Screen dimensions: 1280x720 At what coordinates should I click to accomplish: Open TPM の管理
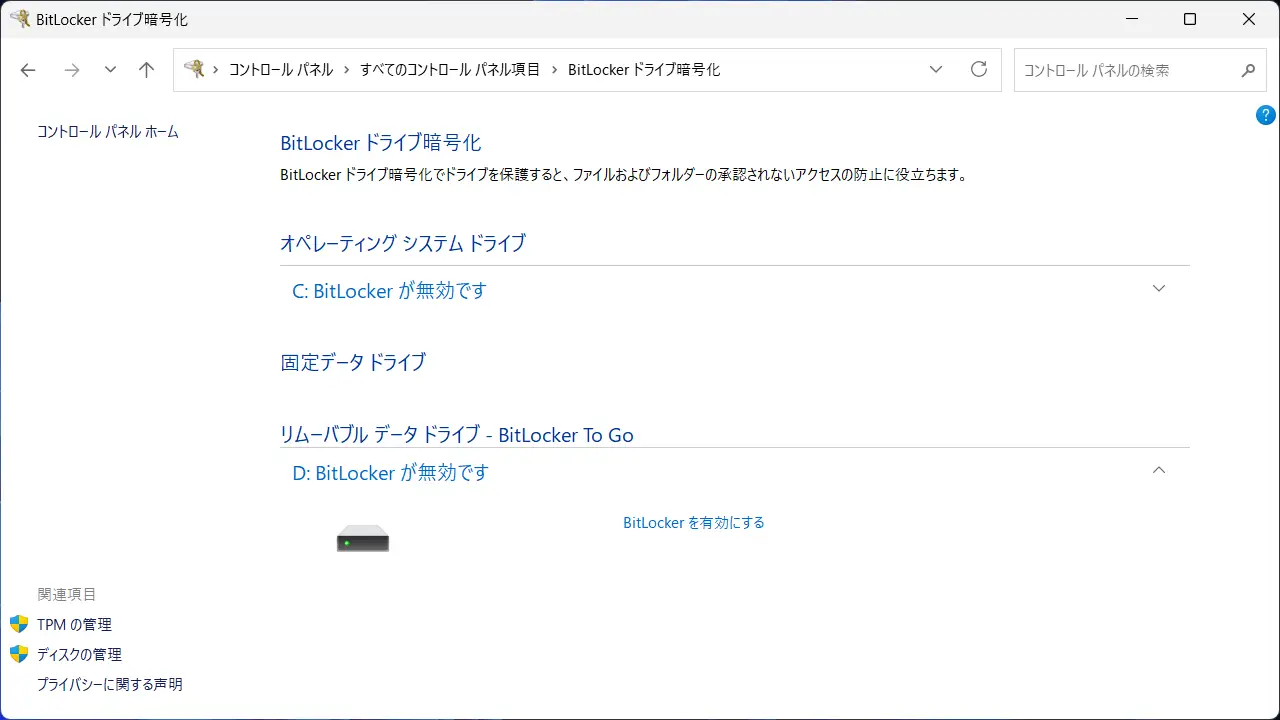[x=74, y=625]
